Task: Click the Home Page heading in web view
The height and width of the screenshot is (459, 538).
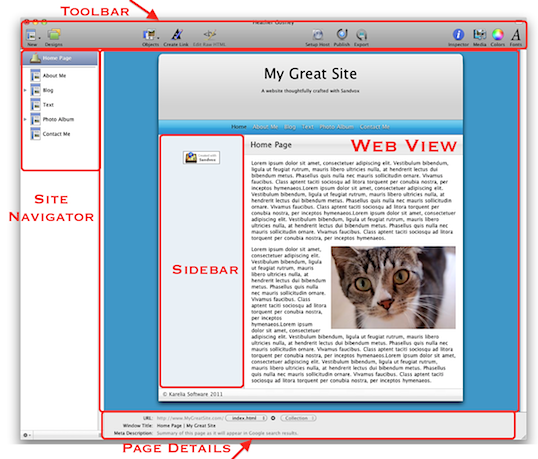Action: (271, 145)
